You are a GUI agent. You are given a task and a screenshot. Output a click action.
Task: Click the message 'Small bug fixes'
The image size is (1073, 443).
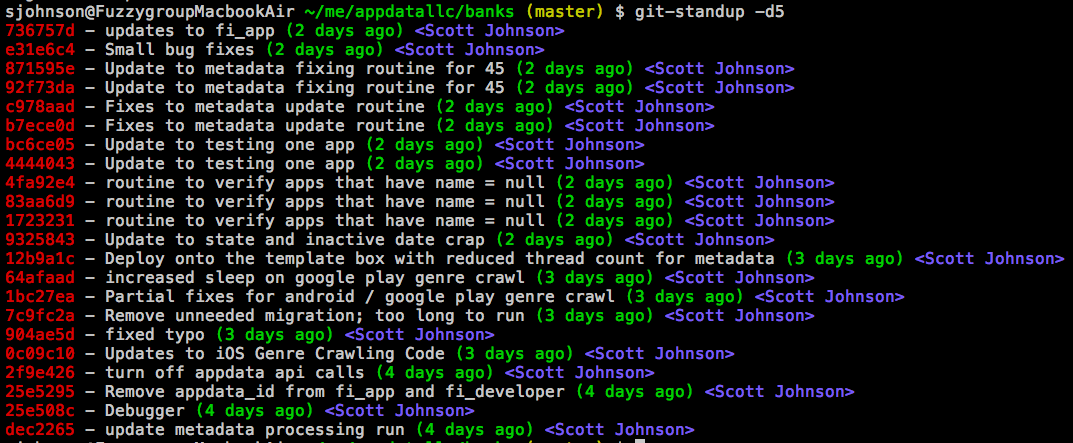click(180, 49)
